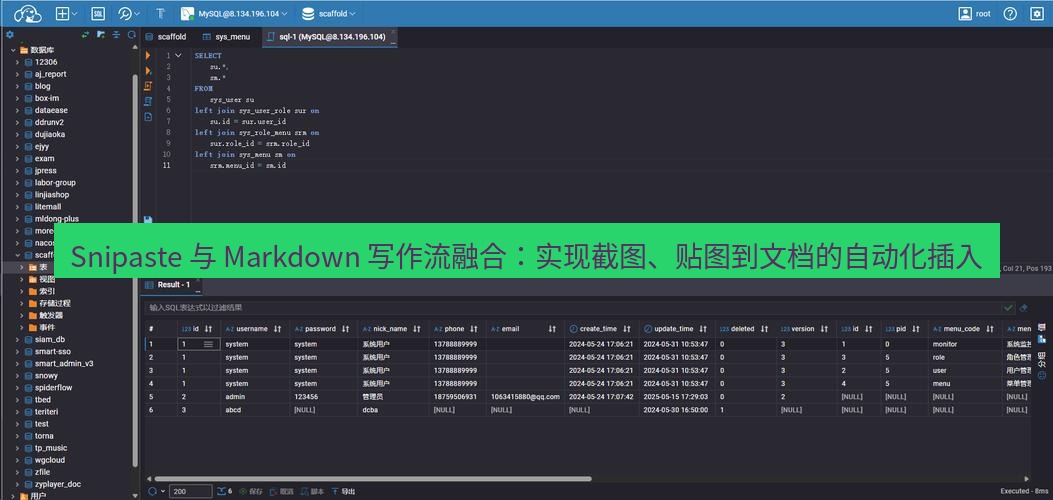Click the monitor menu_code cell
The height and width of the screenshot is (500, 1053).
[x=966, y=344]
